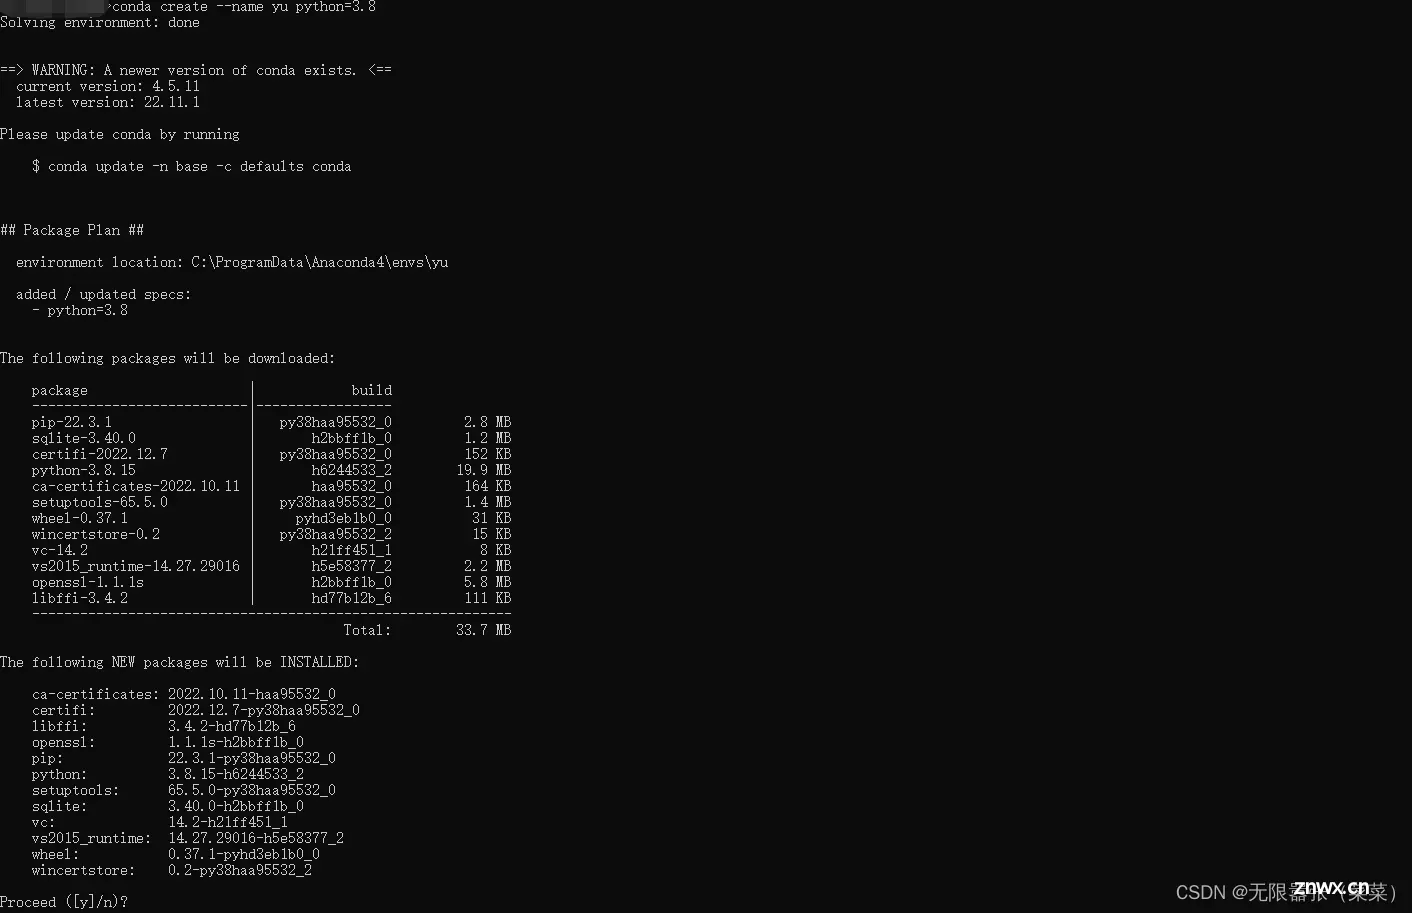The image size is (1412, 913).
Task: Select 'libffi:' in install list
Action: pyautogui.click(x=60, y=726)
